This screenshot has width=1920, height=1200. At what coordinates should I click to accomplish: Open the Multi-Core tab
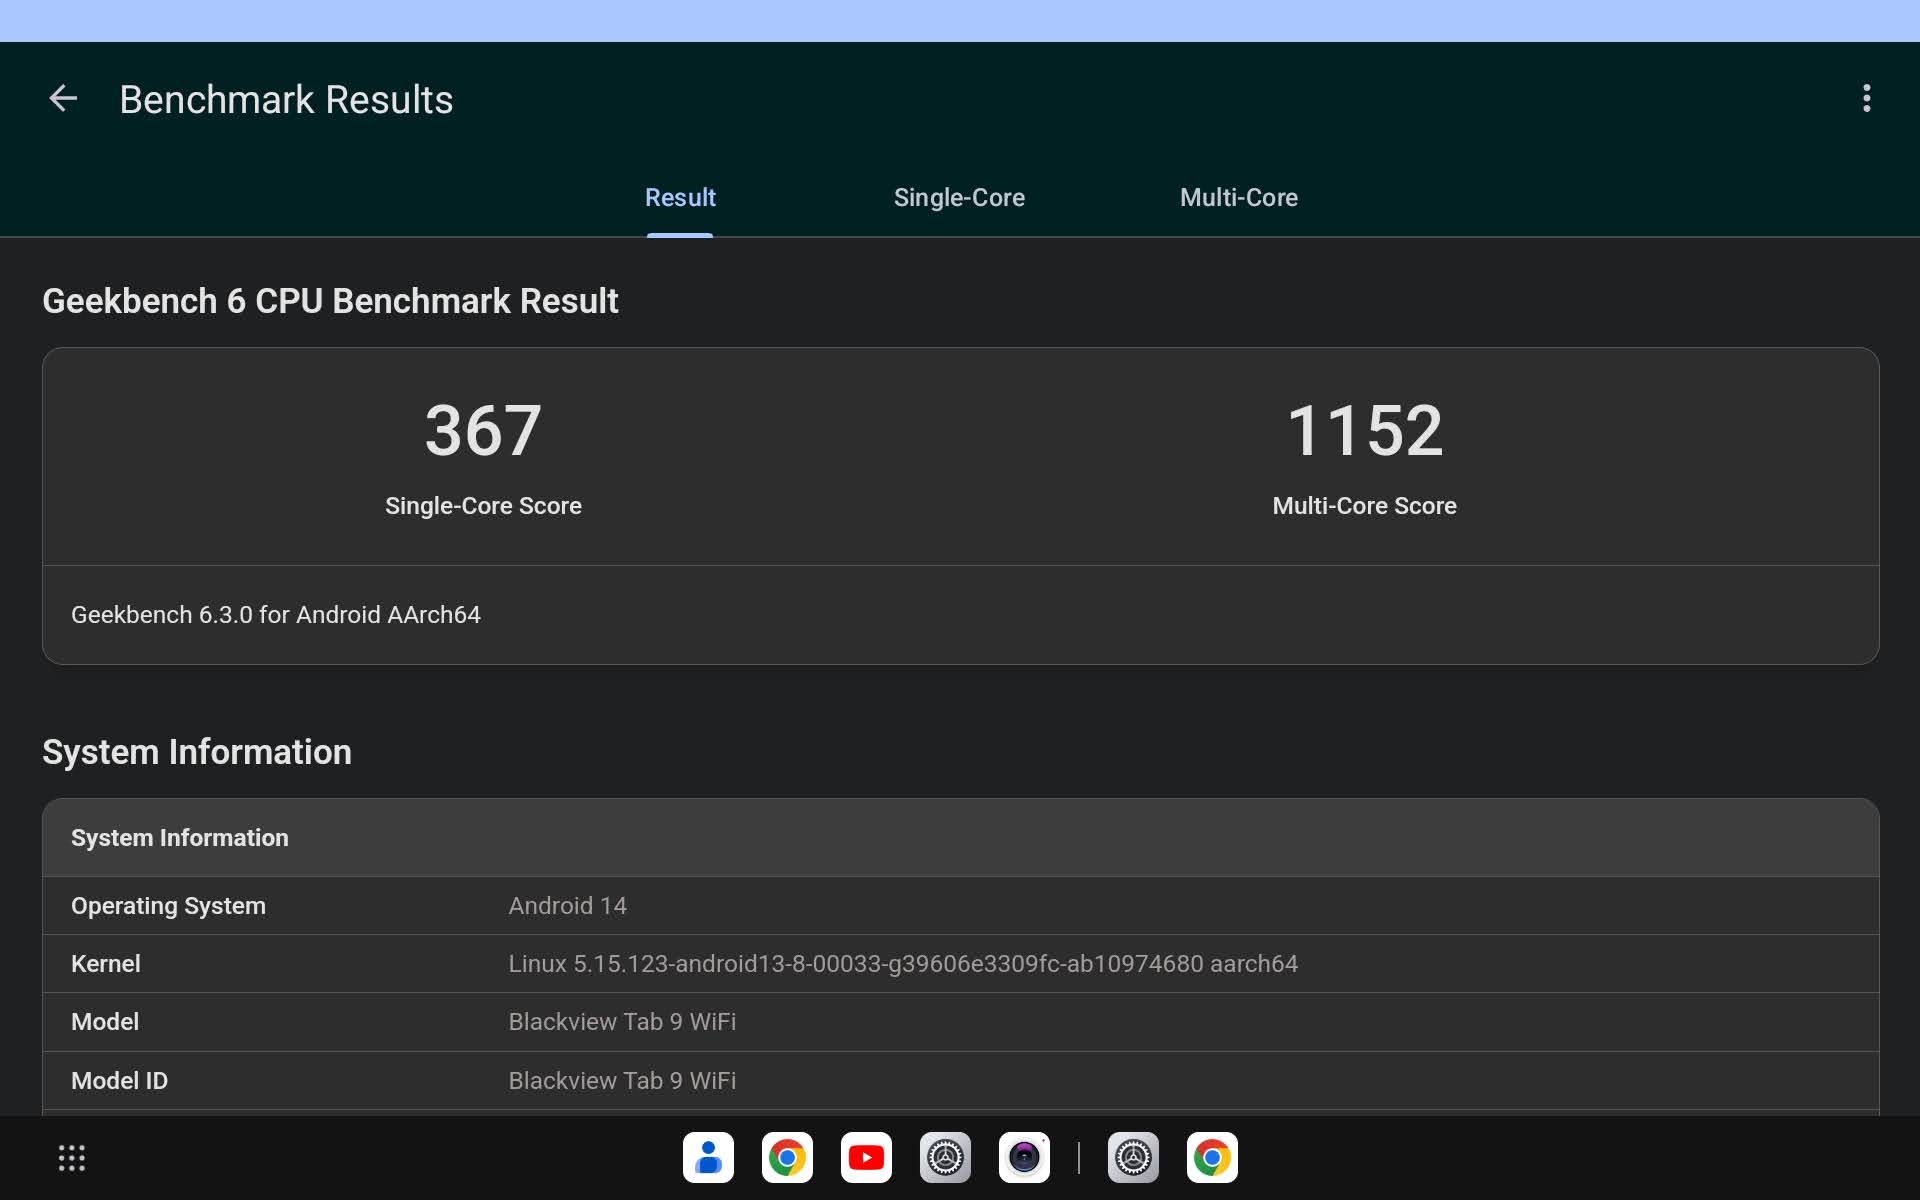tap(1238, 197)
